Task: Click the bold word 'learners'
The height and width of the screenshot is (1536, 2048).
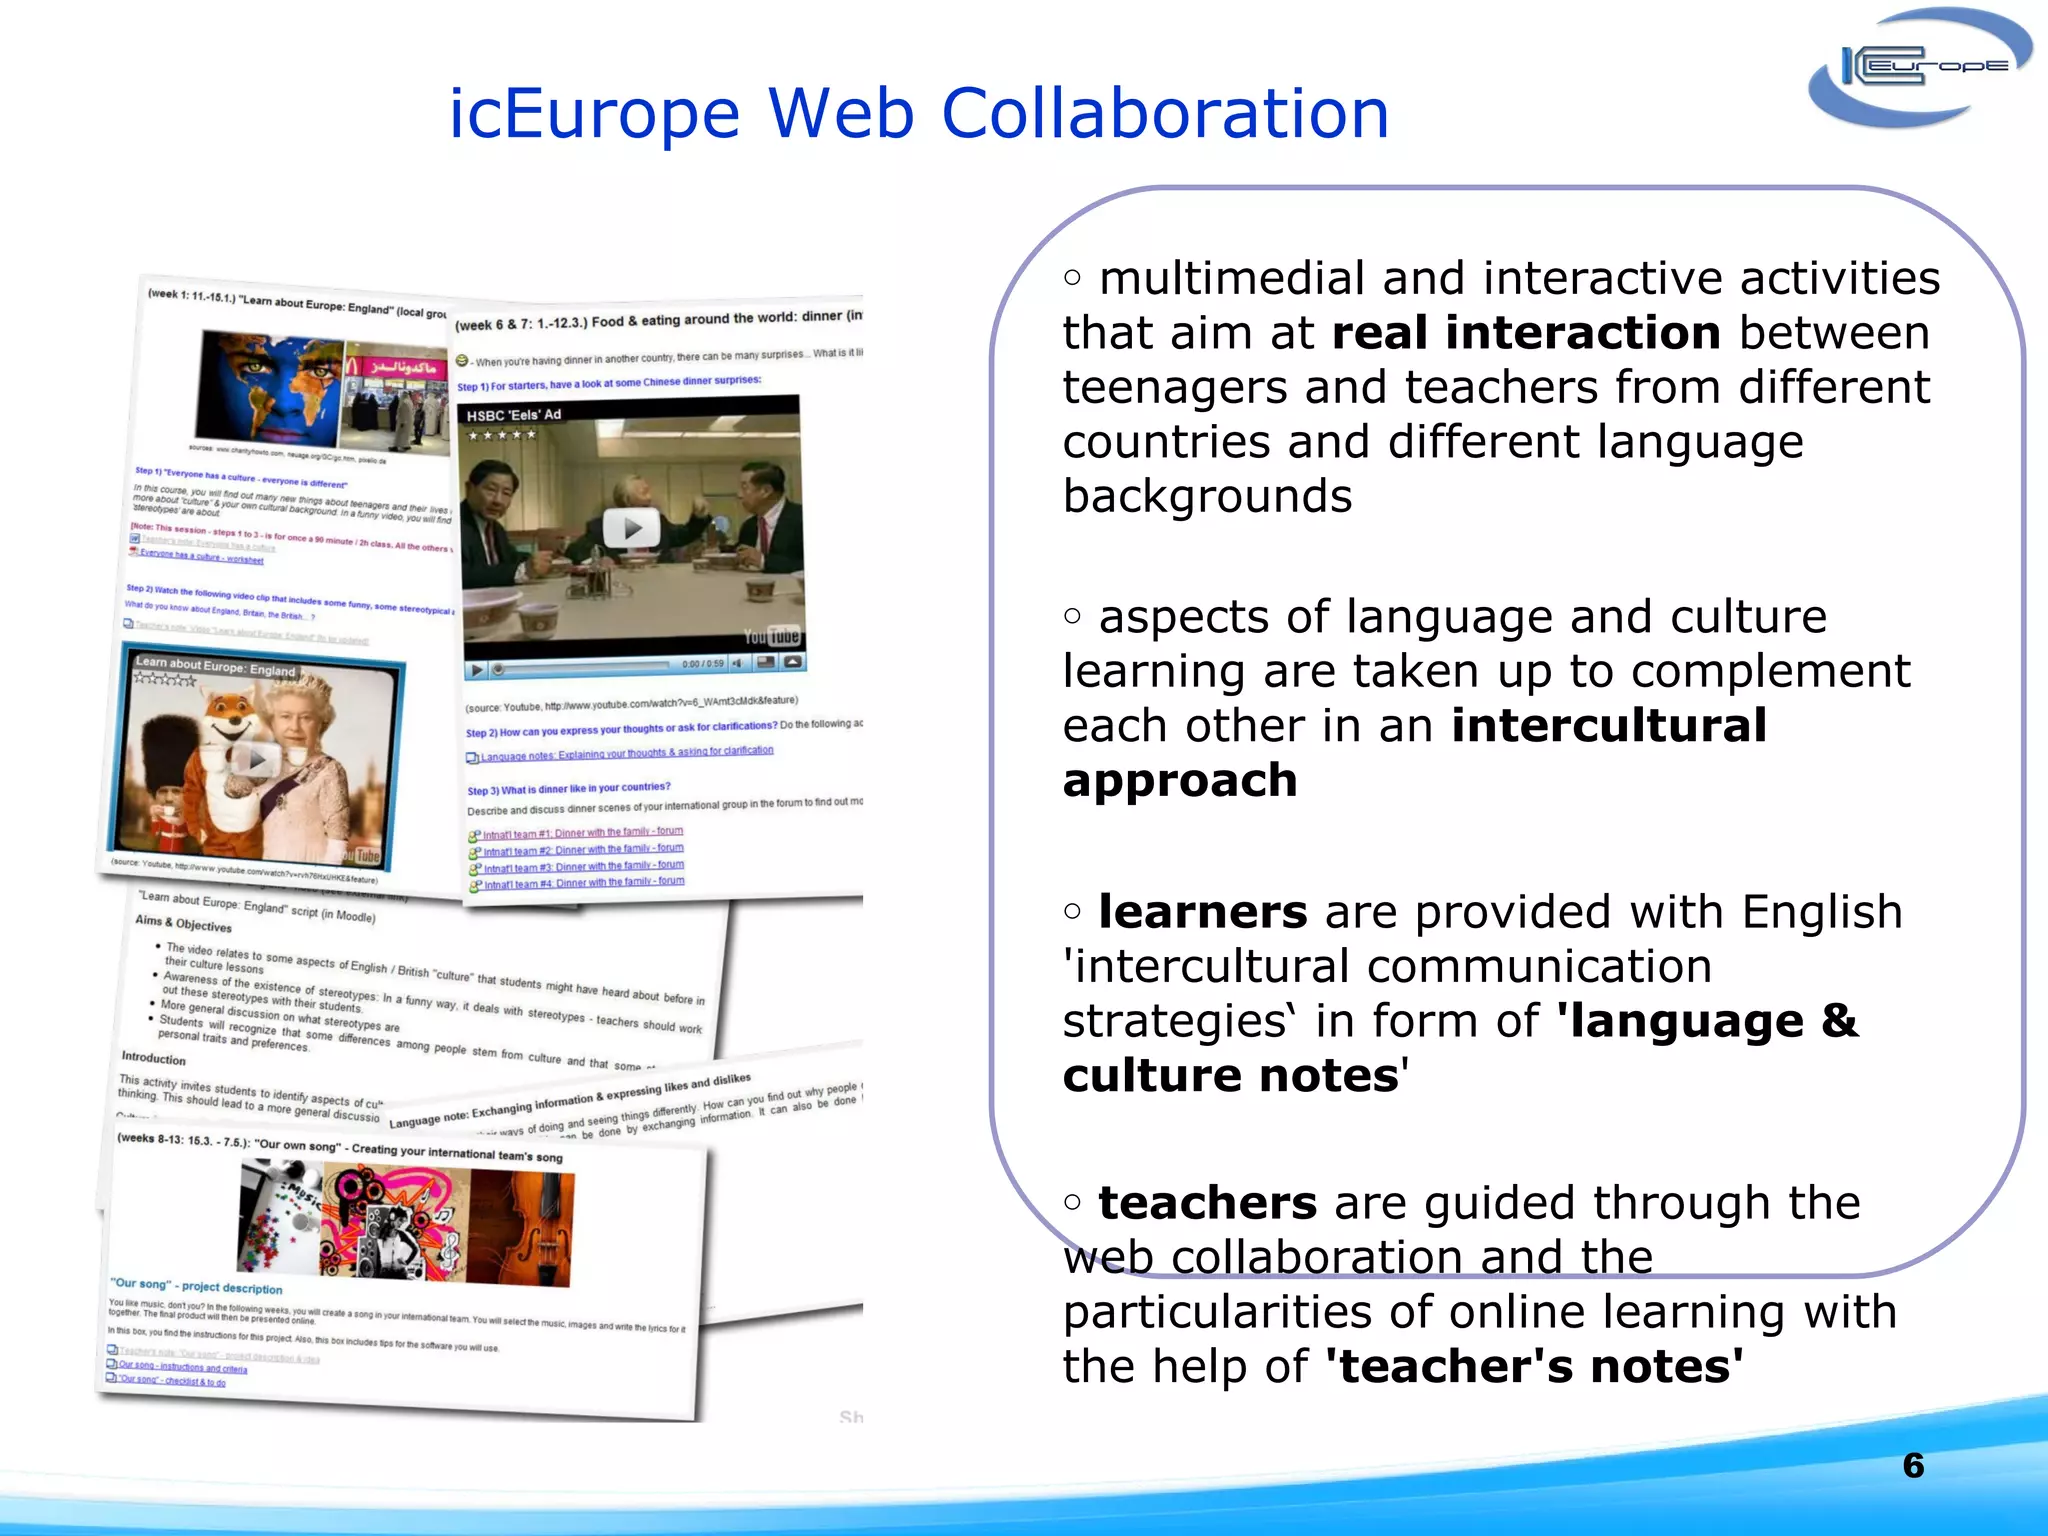Action: point(1203,912)
